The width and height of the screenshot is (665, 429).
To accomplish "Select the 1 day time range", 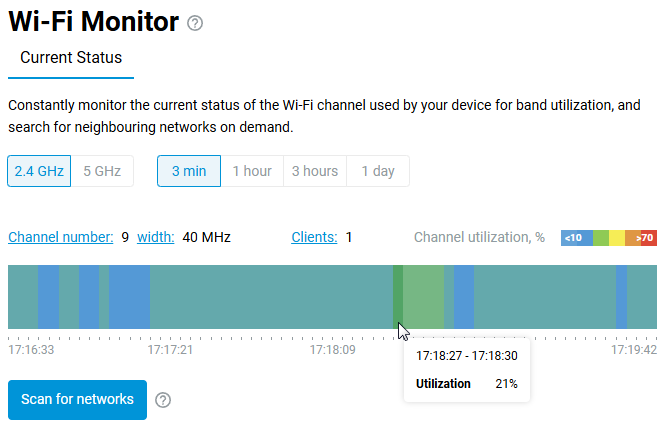I will coord(378,171).
